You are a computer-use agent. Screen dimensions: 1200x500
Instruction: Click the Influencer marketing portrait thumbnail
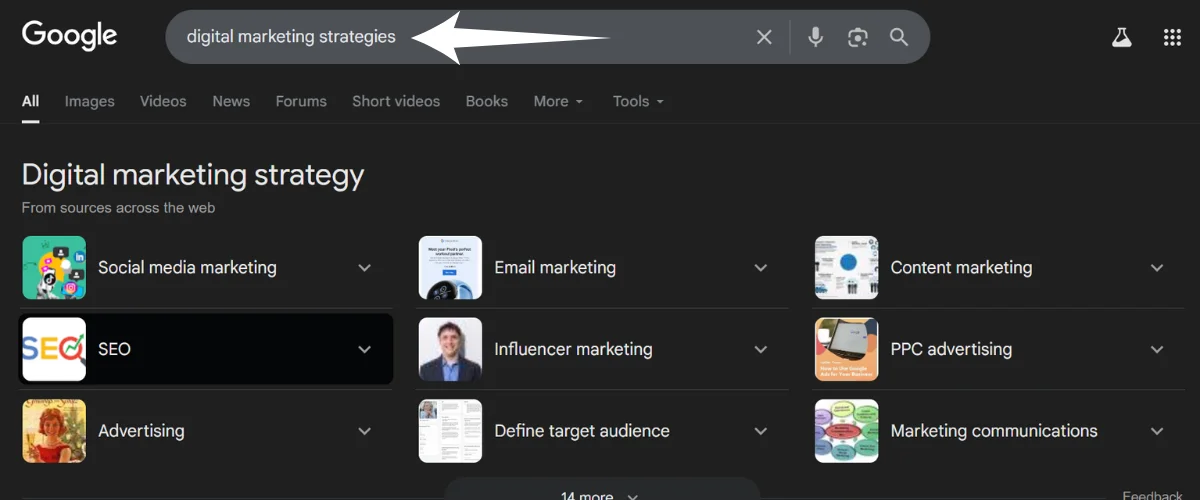(x=450, y=350)
